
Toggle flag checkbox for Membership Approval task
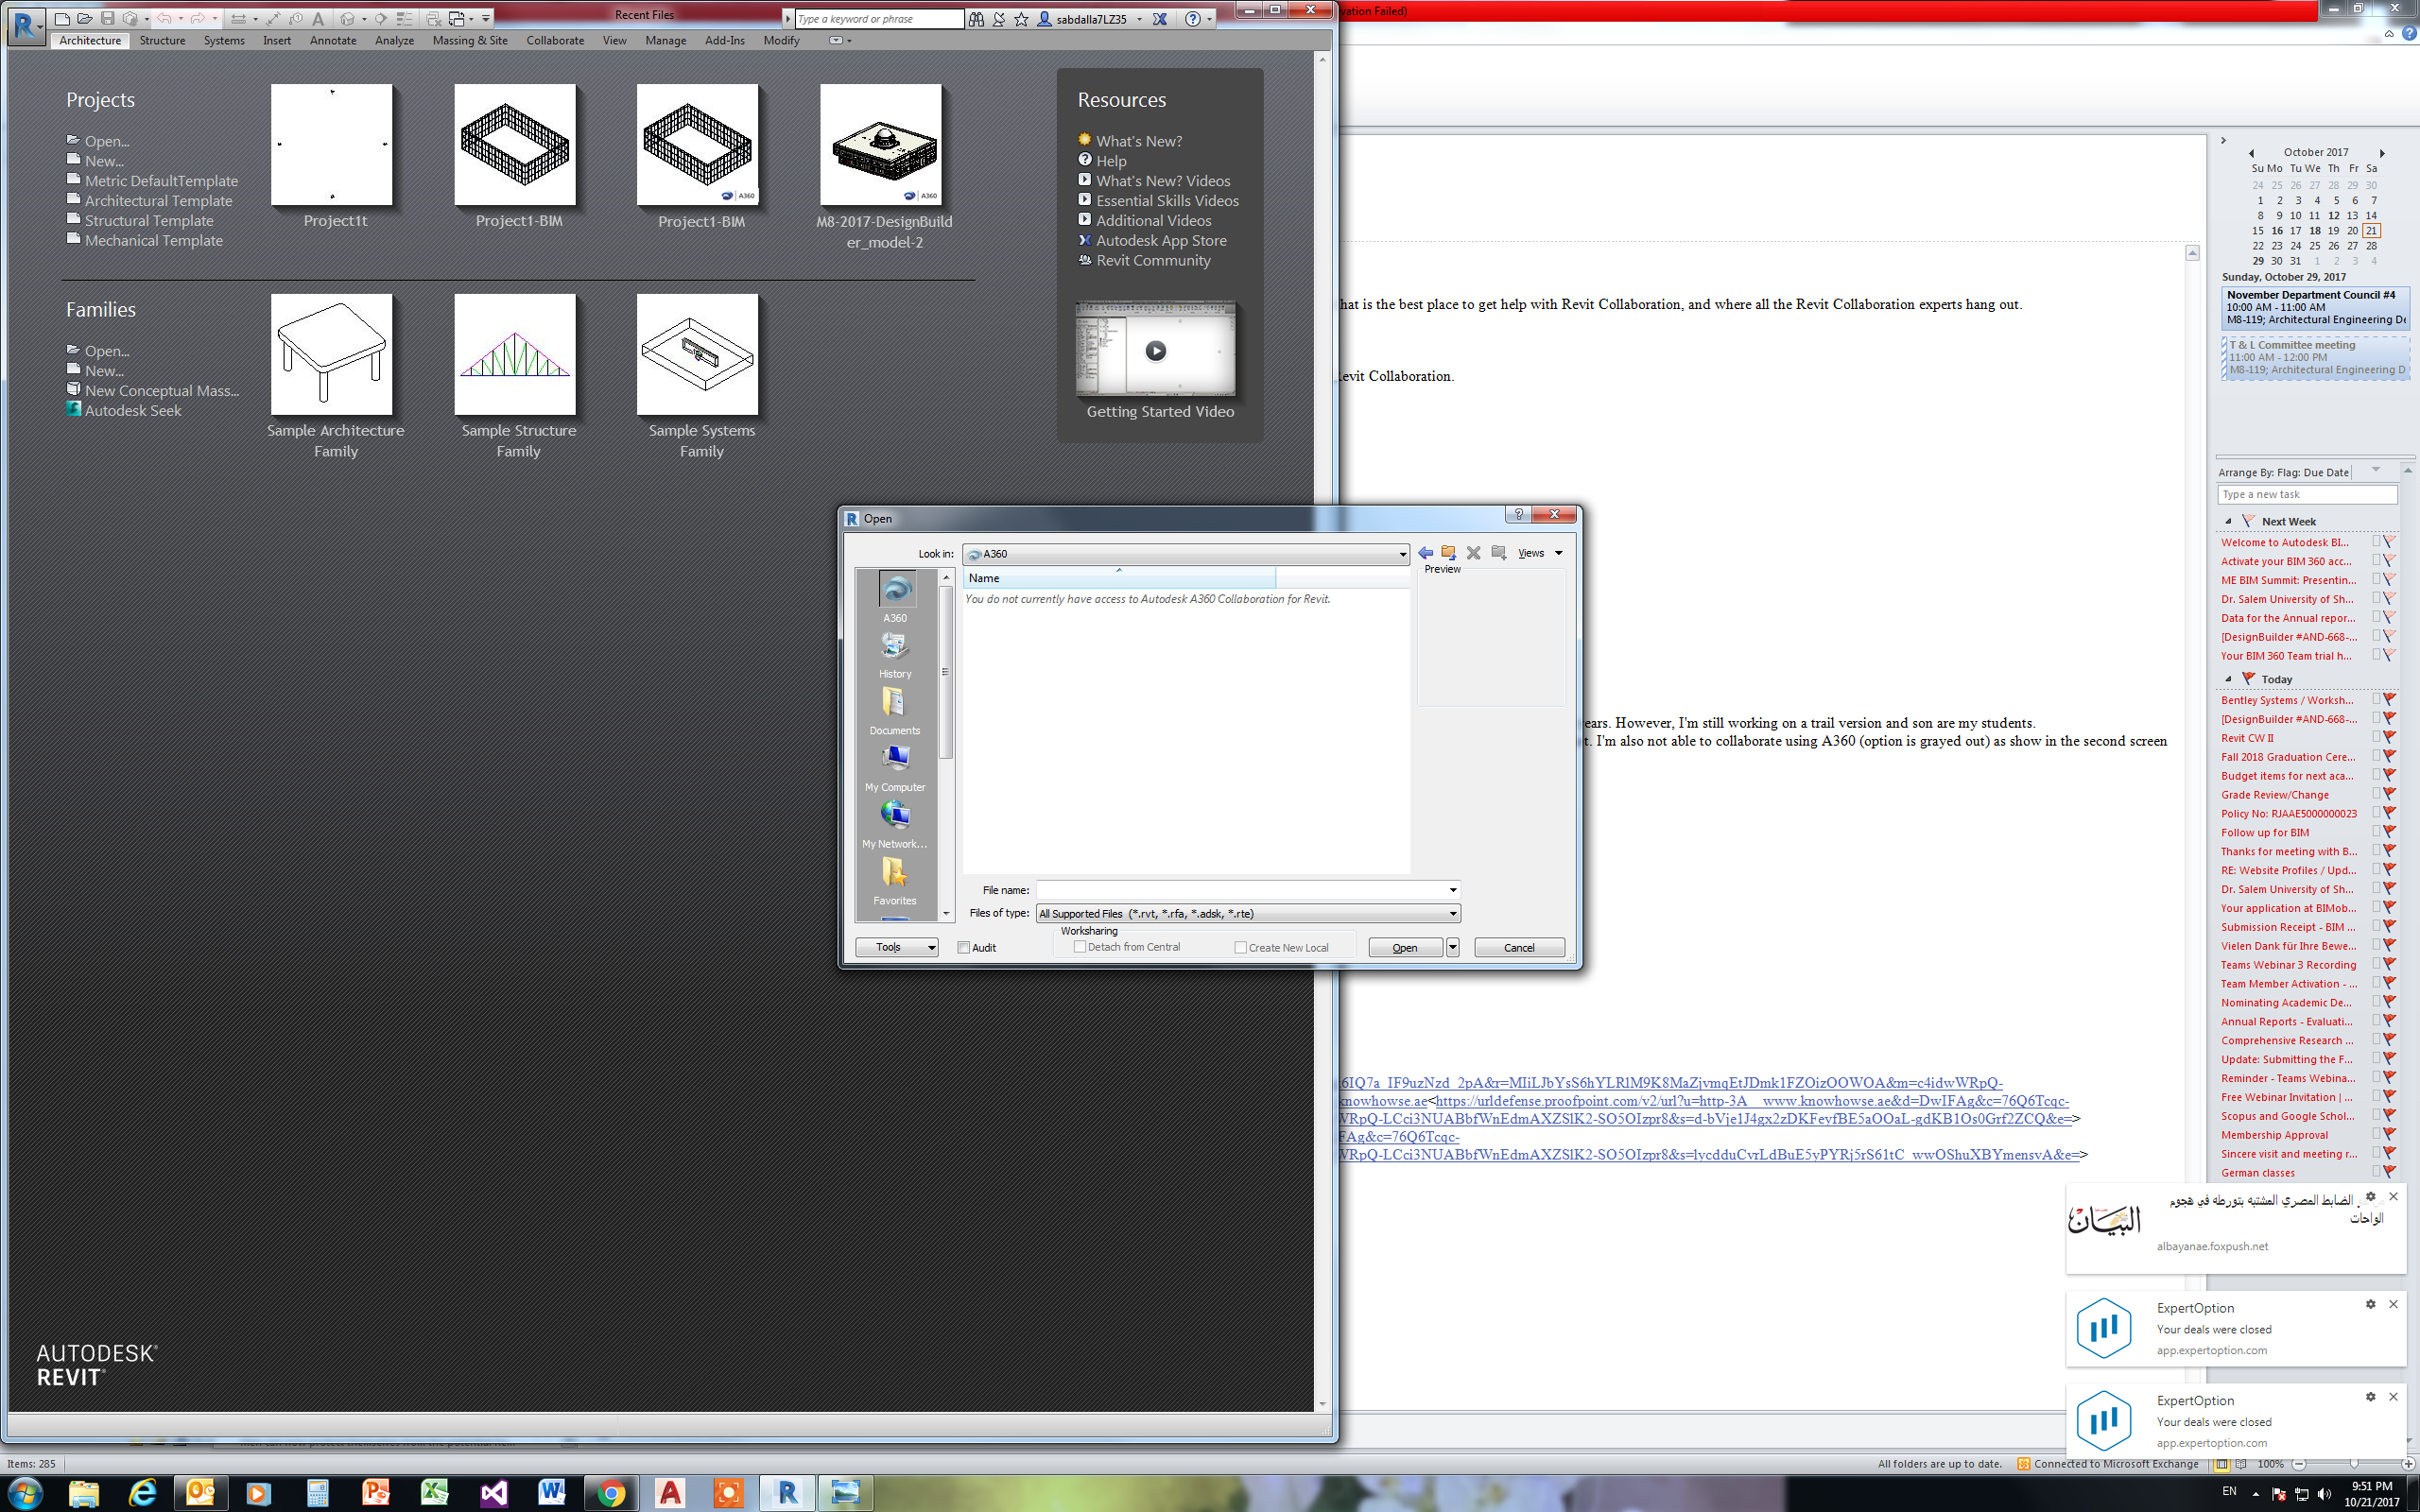pyautogui.click(x=2377, y=1134)
